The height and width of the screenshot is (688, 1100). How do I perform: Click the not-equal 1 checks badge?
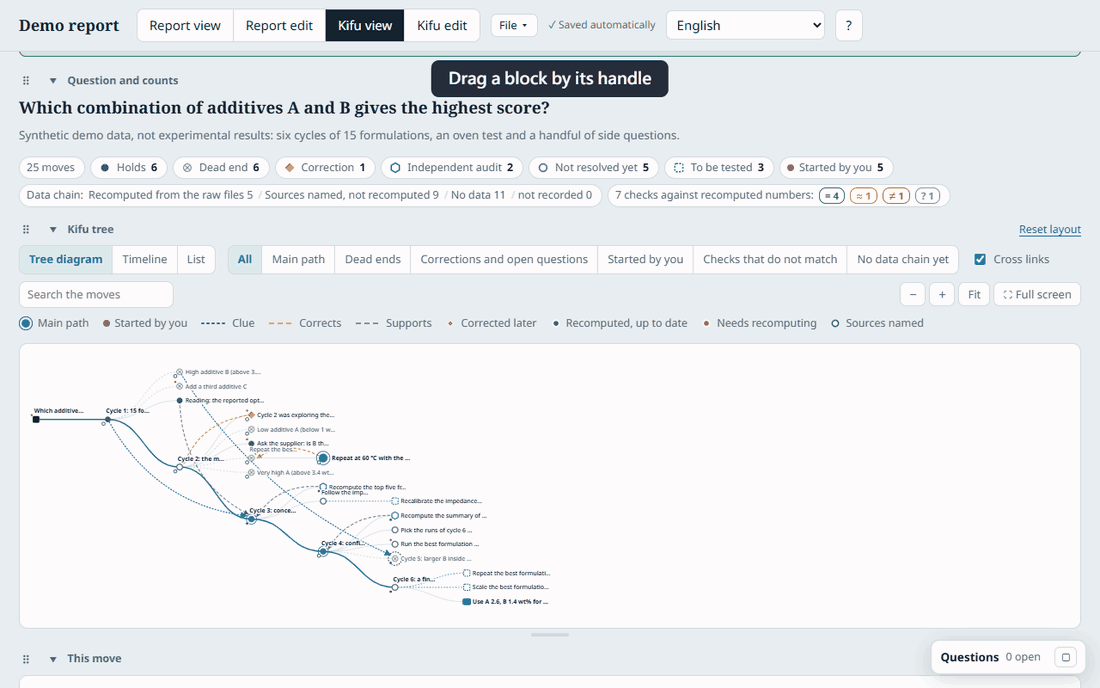896,196
